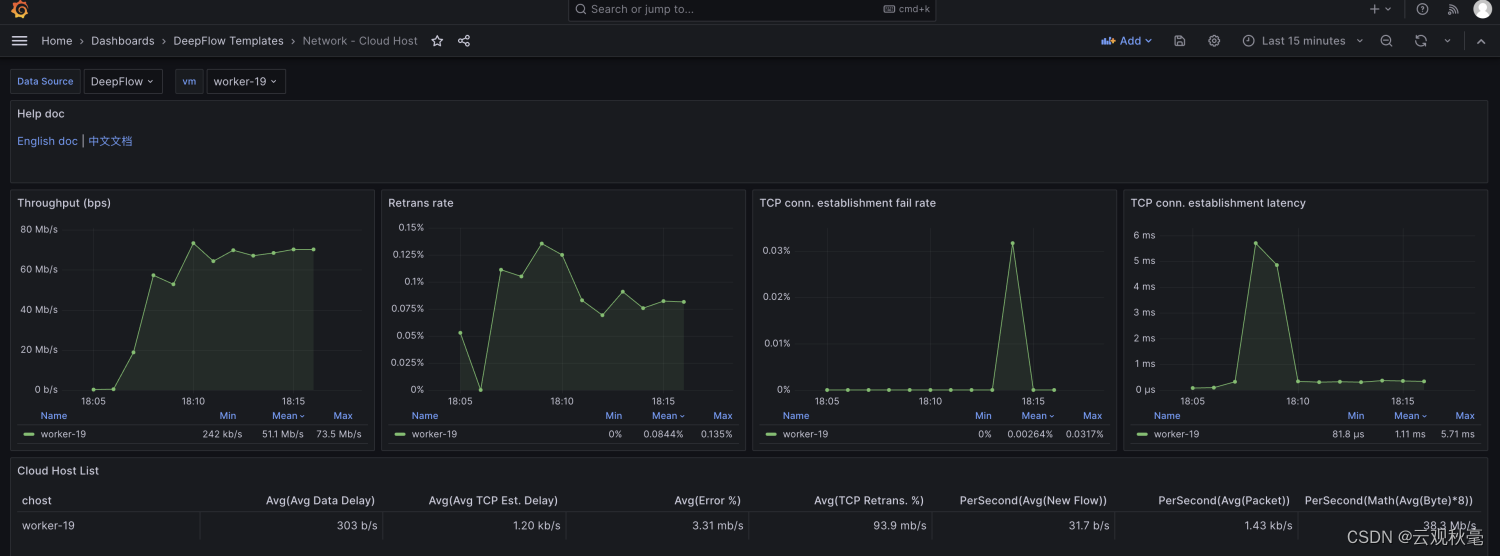The width and height of the screenshot is (1500, 556).
Task: Sort latency legend by Max
Action: coord(1465,416)
